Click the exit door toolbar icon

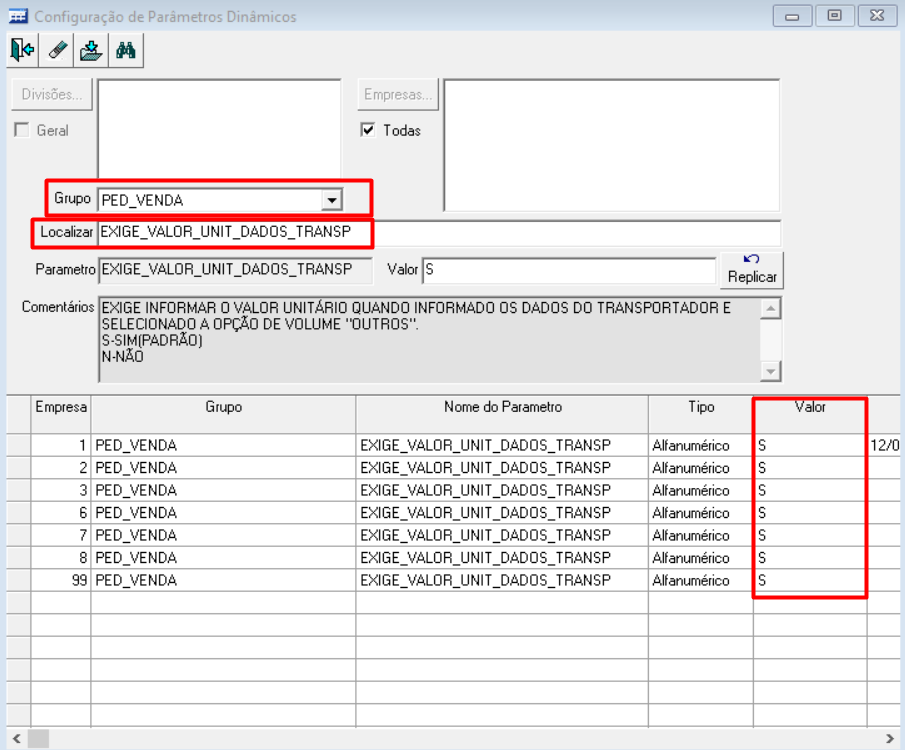point(23,49)
